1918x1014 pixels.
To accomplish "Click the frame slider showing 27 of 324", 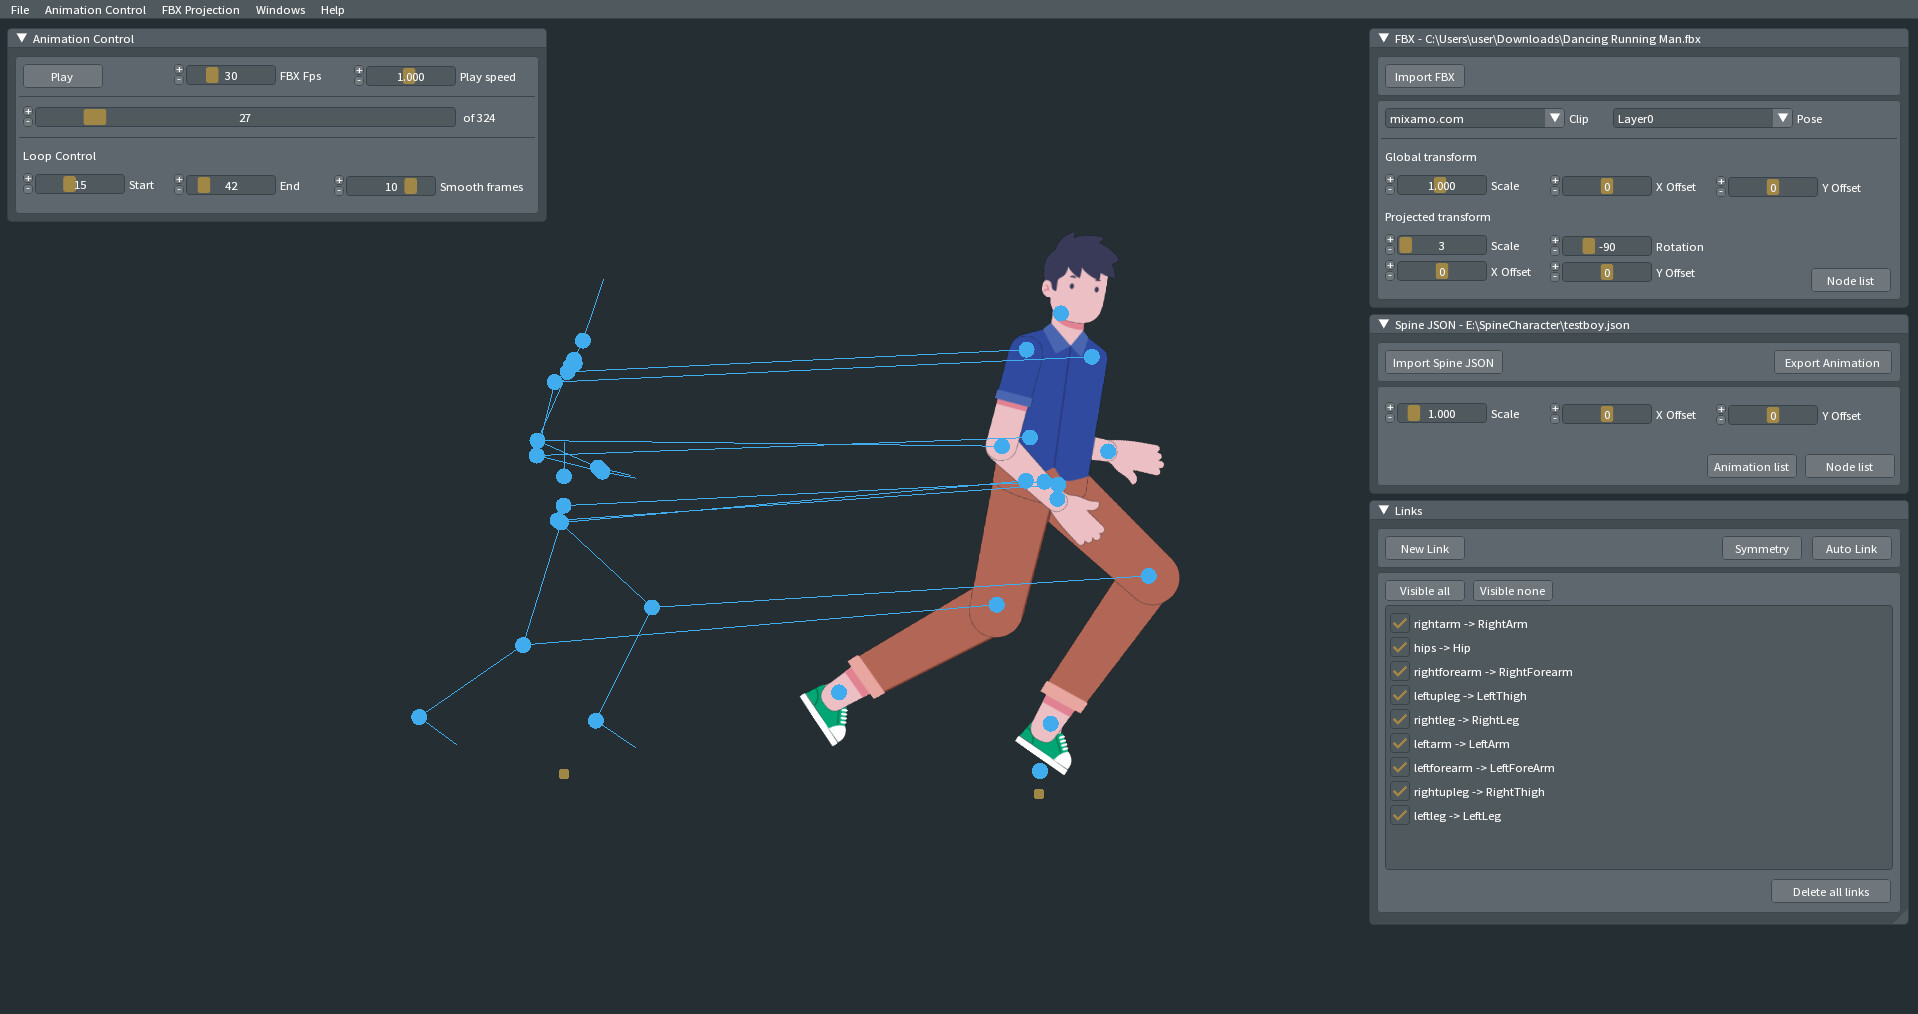I will coord(244,117).
